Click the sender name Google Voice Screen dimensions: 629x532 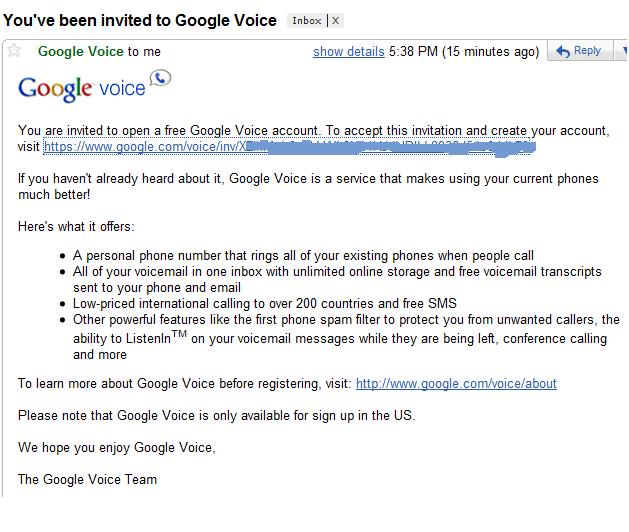coord(80,52)
